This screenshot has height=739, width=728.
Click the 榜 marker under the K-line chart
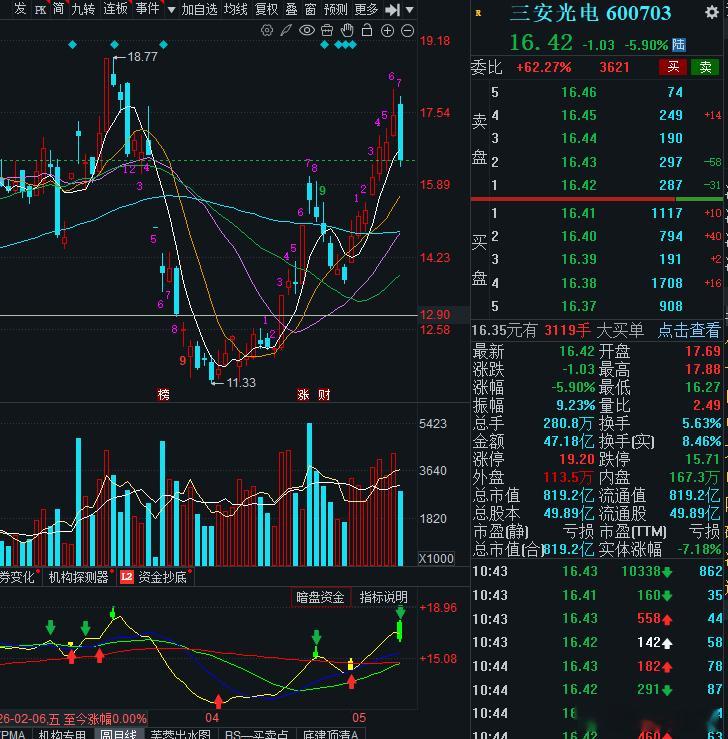click(x=164, y=394)
